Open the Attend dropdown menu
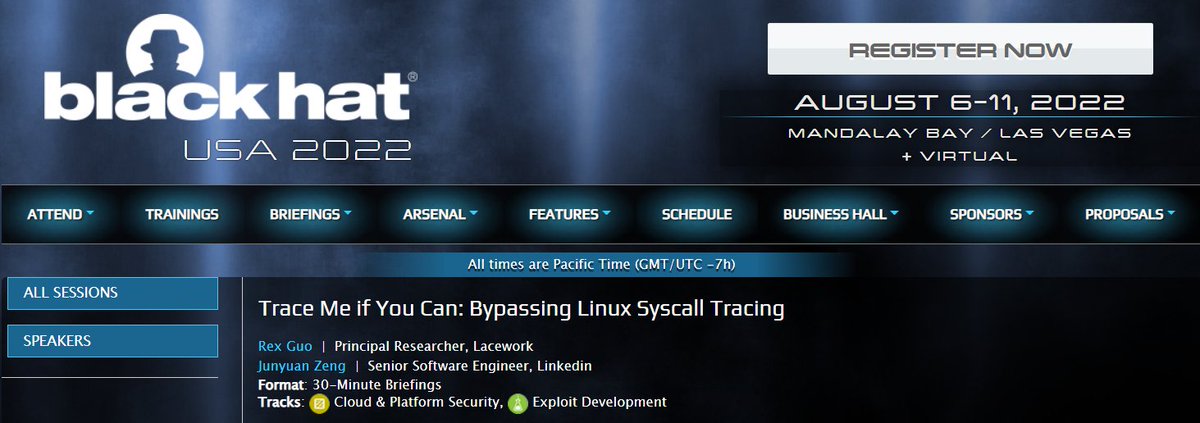Image resolution: width=1200 pixels, height=423 pixels. [x=60, y=214]
